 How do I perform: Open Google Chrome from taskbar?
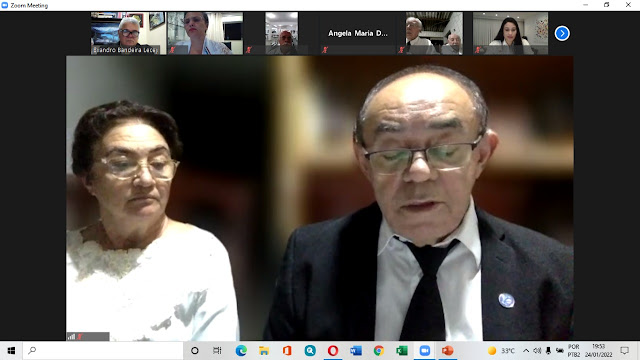(x=379, y=351)
